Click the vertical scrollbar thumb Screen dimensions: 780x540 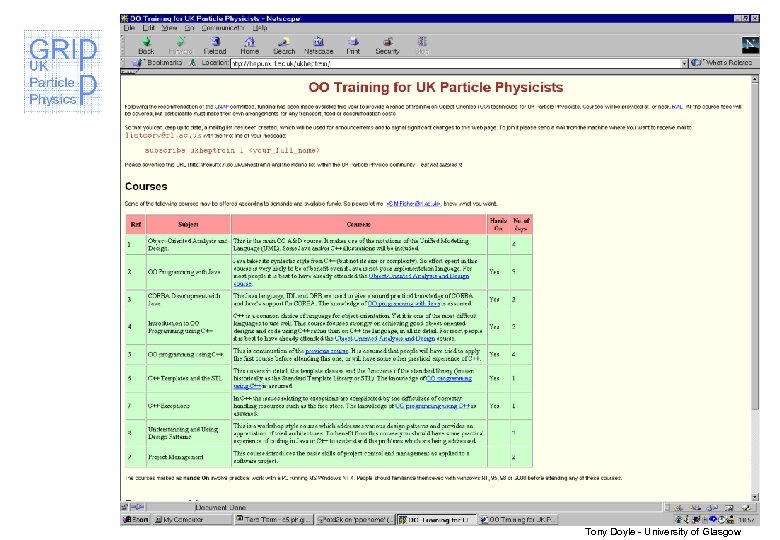pos(755,246)
